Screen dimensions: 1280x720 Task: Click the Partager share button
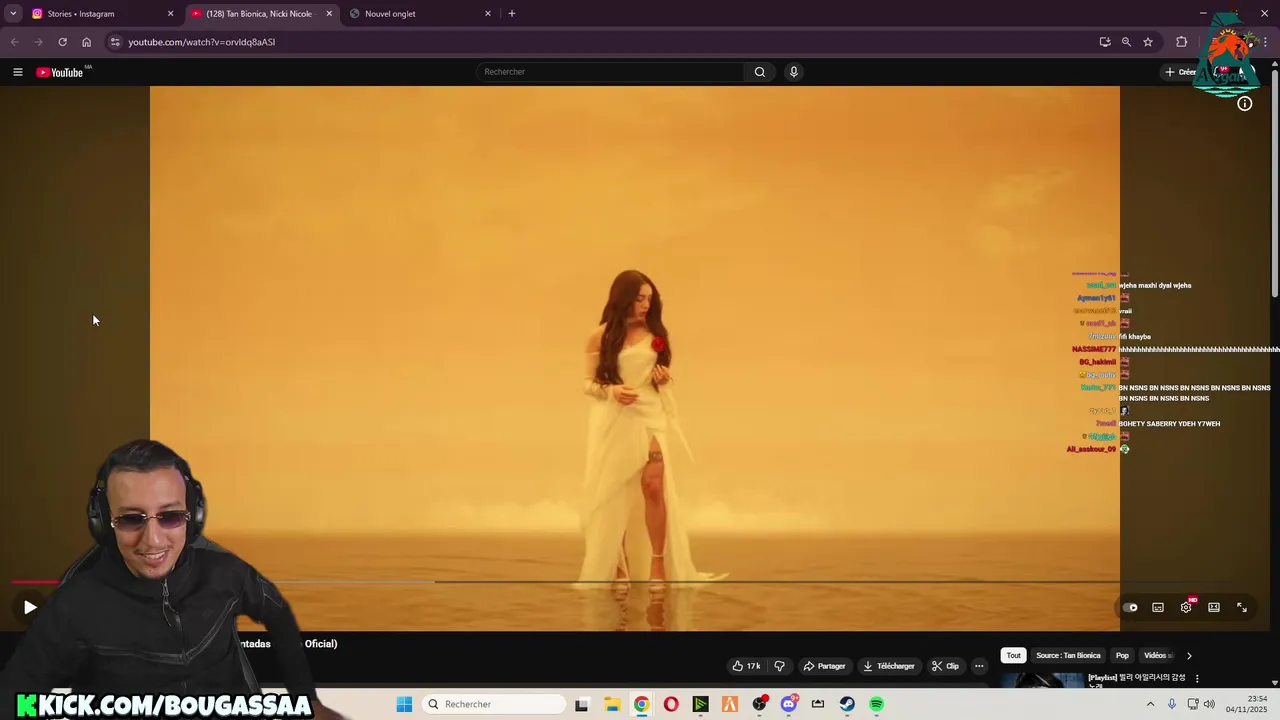click(x=825, y=666)
